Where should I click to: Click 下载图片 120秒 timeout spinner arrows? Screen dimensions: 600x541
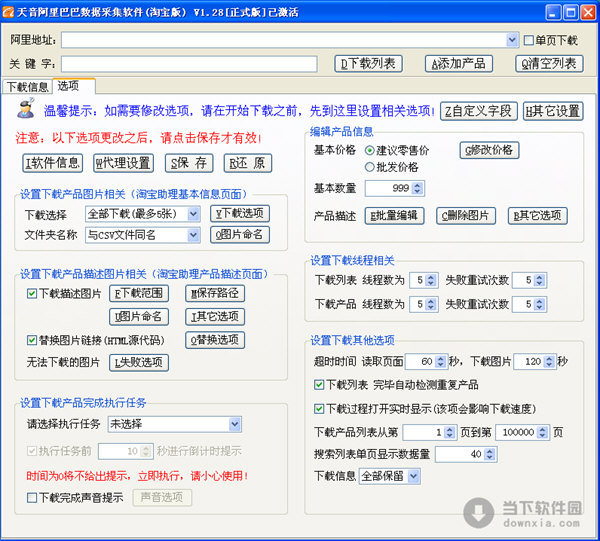coord(549,362)
